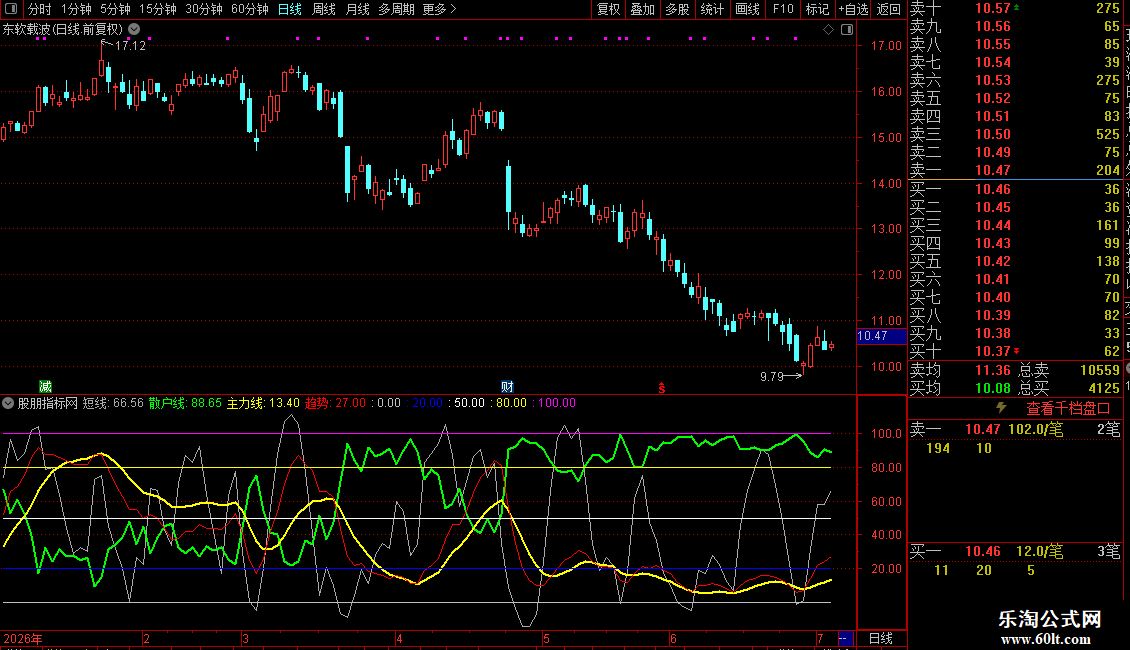Click the 卖一 10.47 102.0/笔 detail row
Viewport: 1130px width, 650px height.
[x=1015, y=429]
